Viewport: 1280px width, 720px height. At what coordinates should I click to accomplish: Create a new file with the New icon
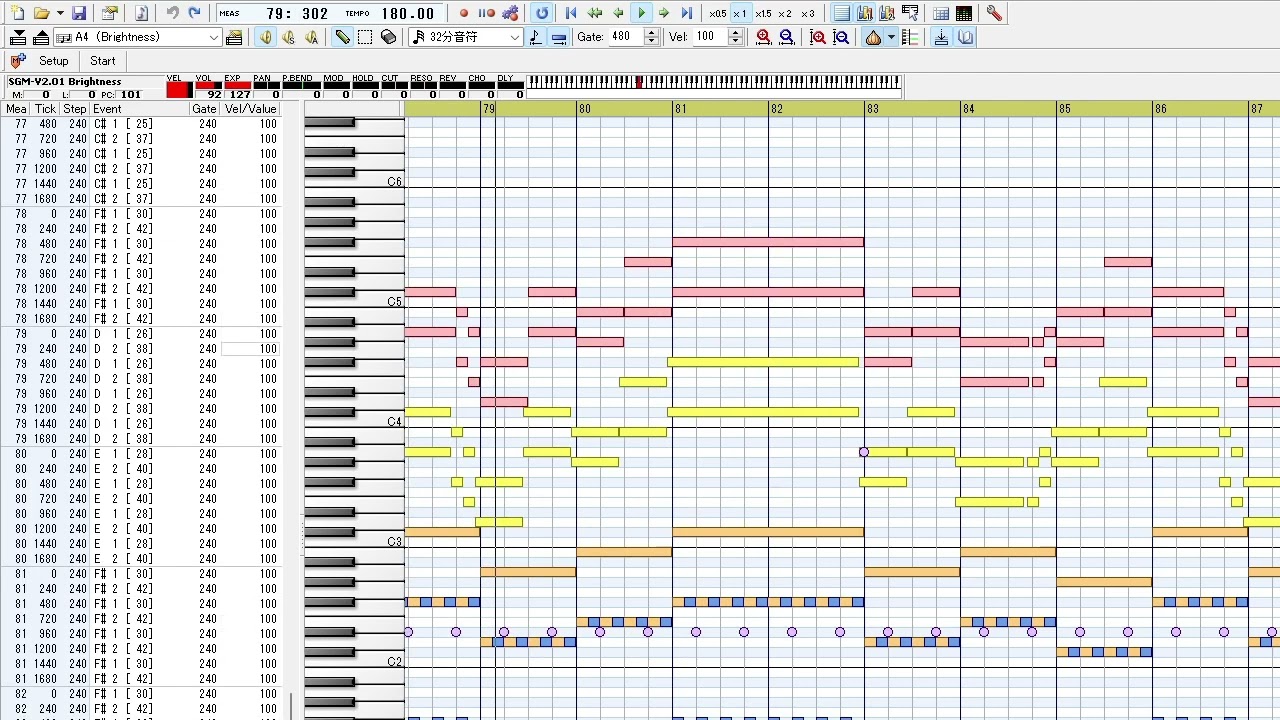point(17,13)
